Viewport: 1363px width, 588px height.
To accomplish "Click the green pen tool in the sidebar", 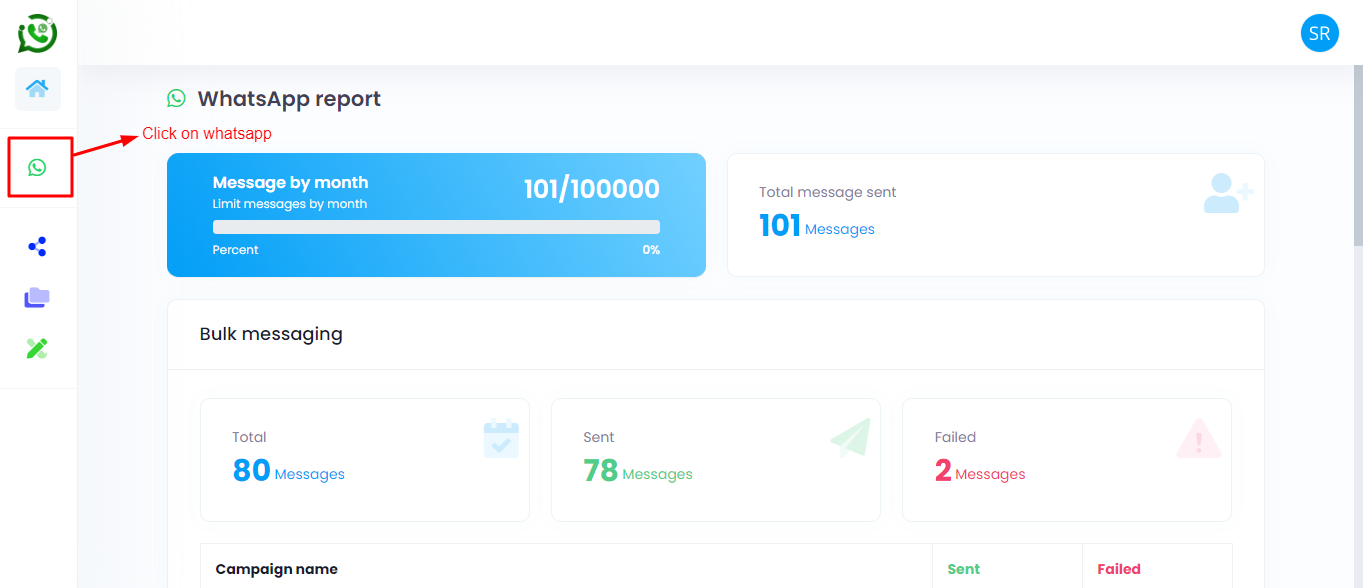I will [37, 348].
